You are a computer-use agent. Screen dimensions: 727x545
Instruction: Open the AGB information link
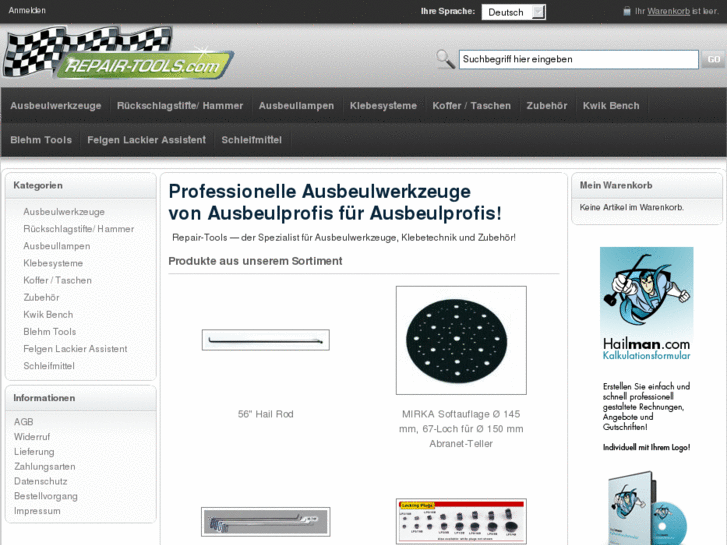click(24, 422)
